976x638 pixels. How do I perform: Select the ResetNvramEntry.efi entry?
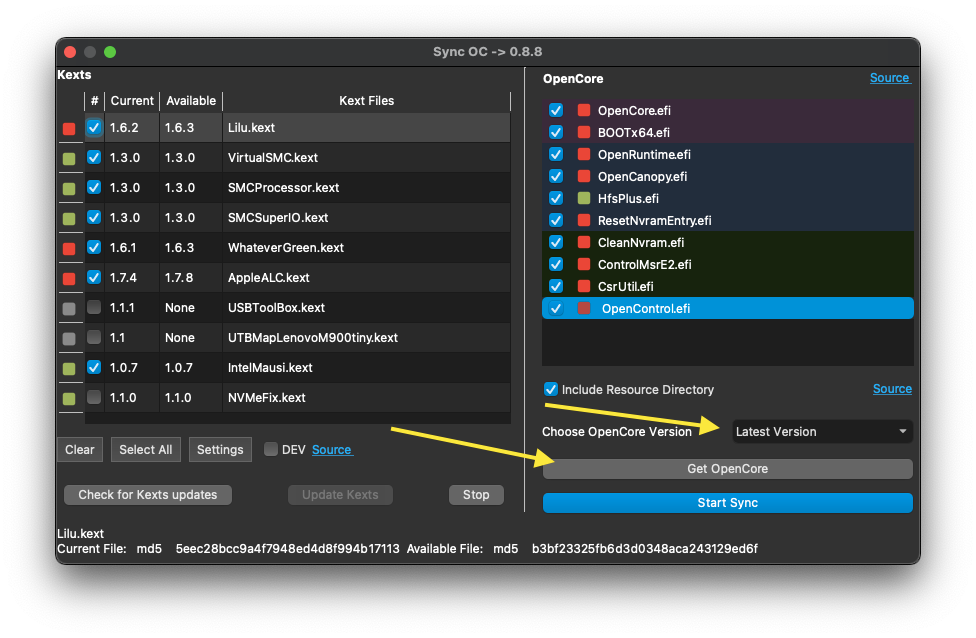pos(654,220)
